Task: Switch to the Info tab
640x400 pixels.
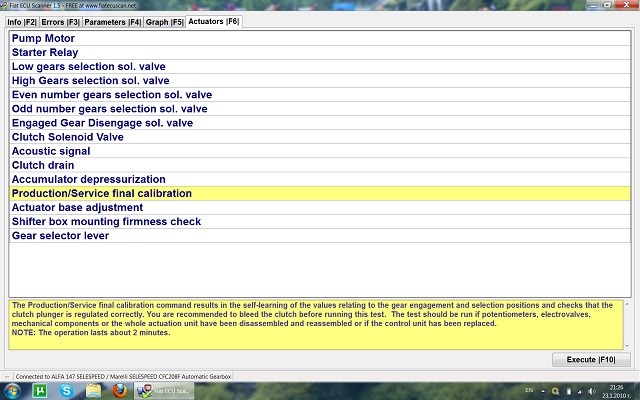Action: (21, 21)
